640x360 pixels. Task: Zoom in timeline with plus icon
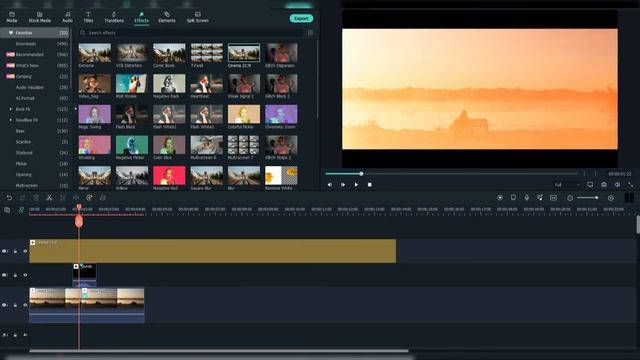click(x=611, y=198)
